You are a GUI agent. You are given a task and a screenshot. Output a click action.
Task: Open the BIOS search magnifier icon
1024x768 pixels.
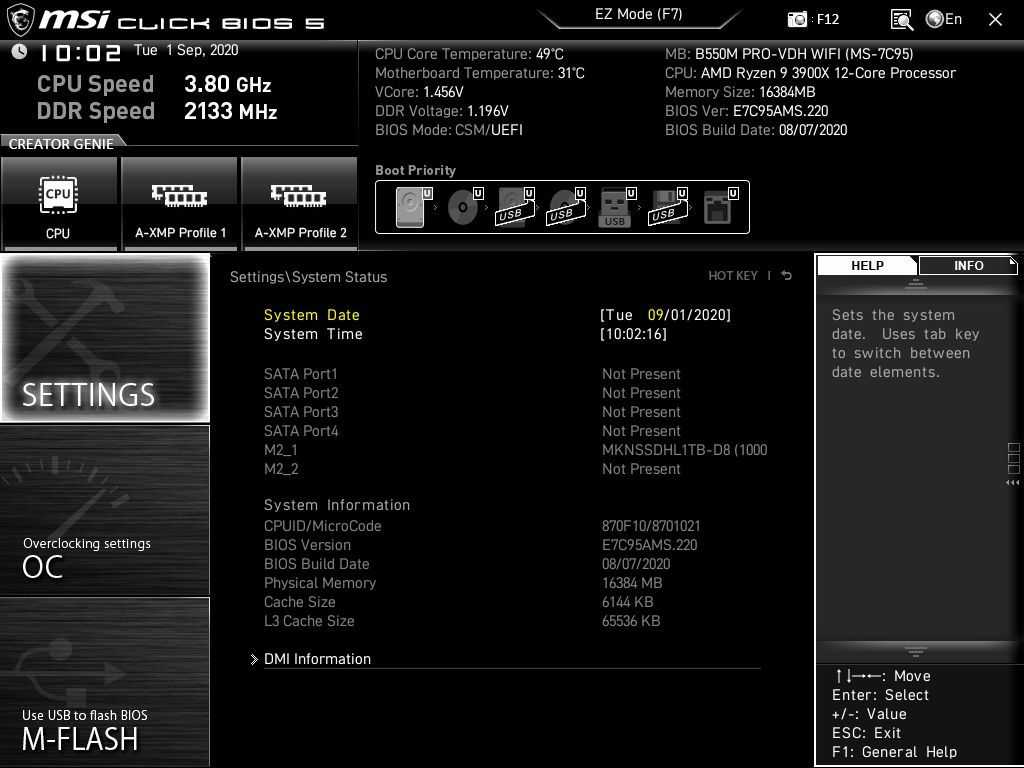(x=902, y=20)
